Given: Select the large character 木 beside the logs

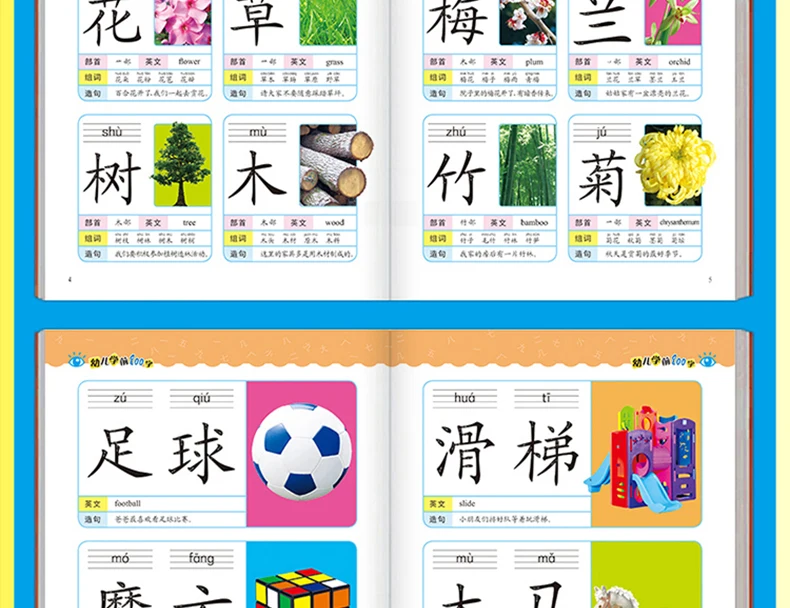Looking at the screenshot, I should [257, 179].
